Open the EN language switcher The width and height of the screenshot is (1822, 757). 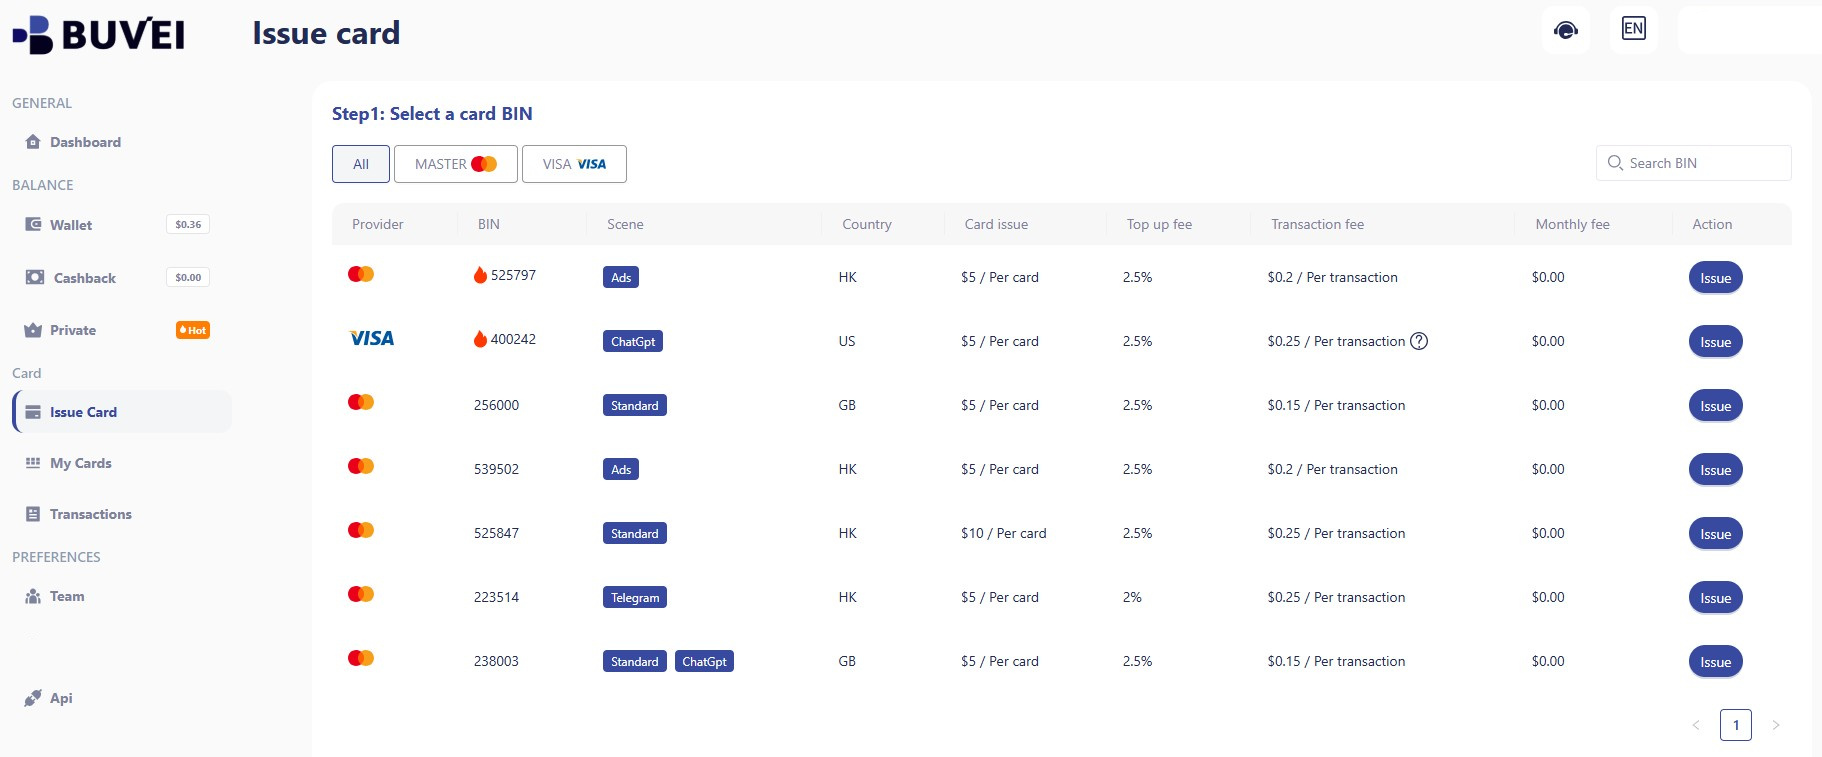pyautogui.click(x=1633, y=29)
